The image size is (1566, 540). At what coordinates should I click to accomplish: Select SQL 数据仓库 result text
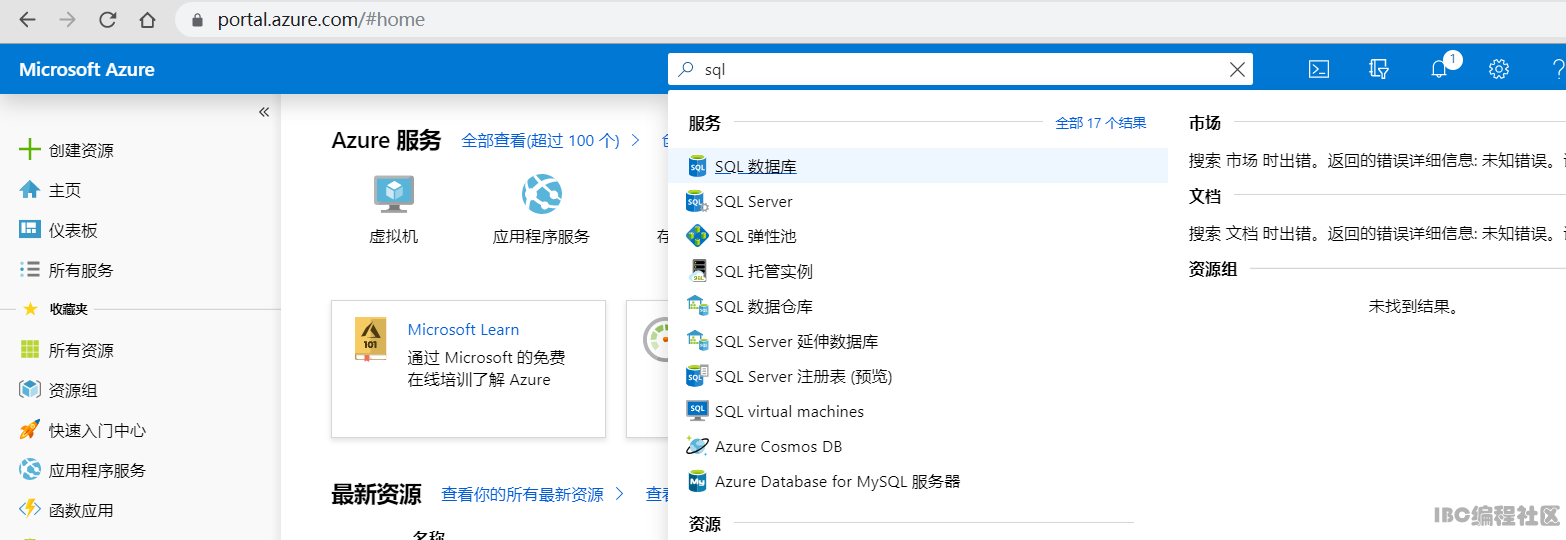click(764, 307)
